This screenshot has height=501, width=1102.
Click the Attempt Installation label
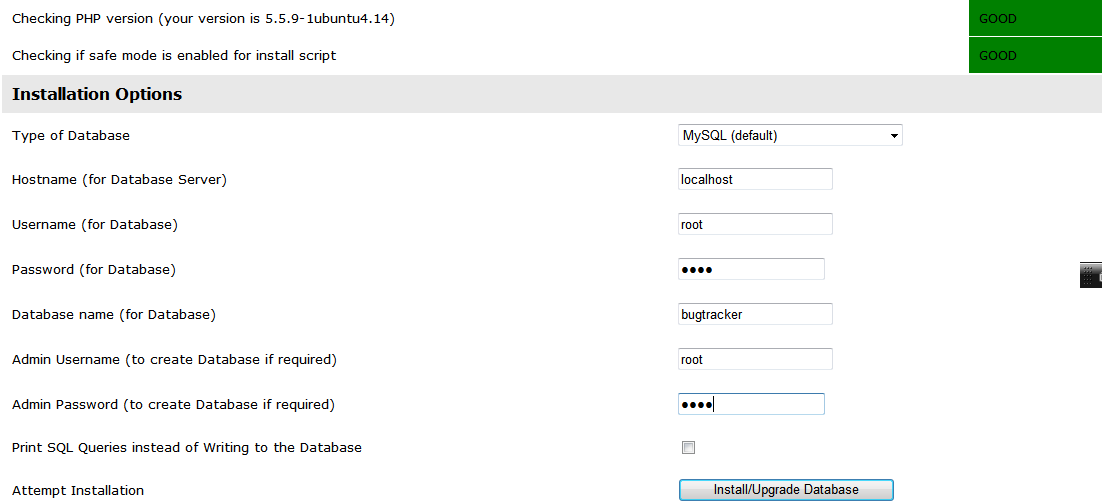click(x=78, y=490)
